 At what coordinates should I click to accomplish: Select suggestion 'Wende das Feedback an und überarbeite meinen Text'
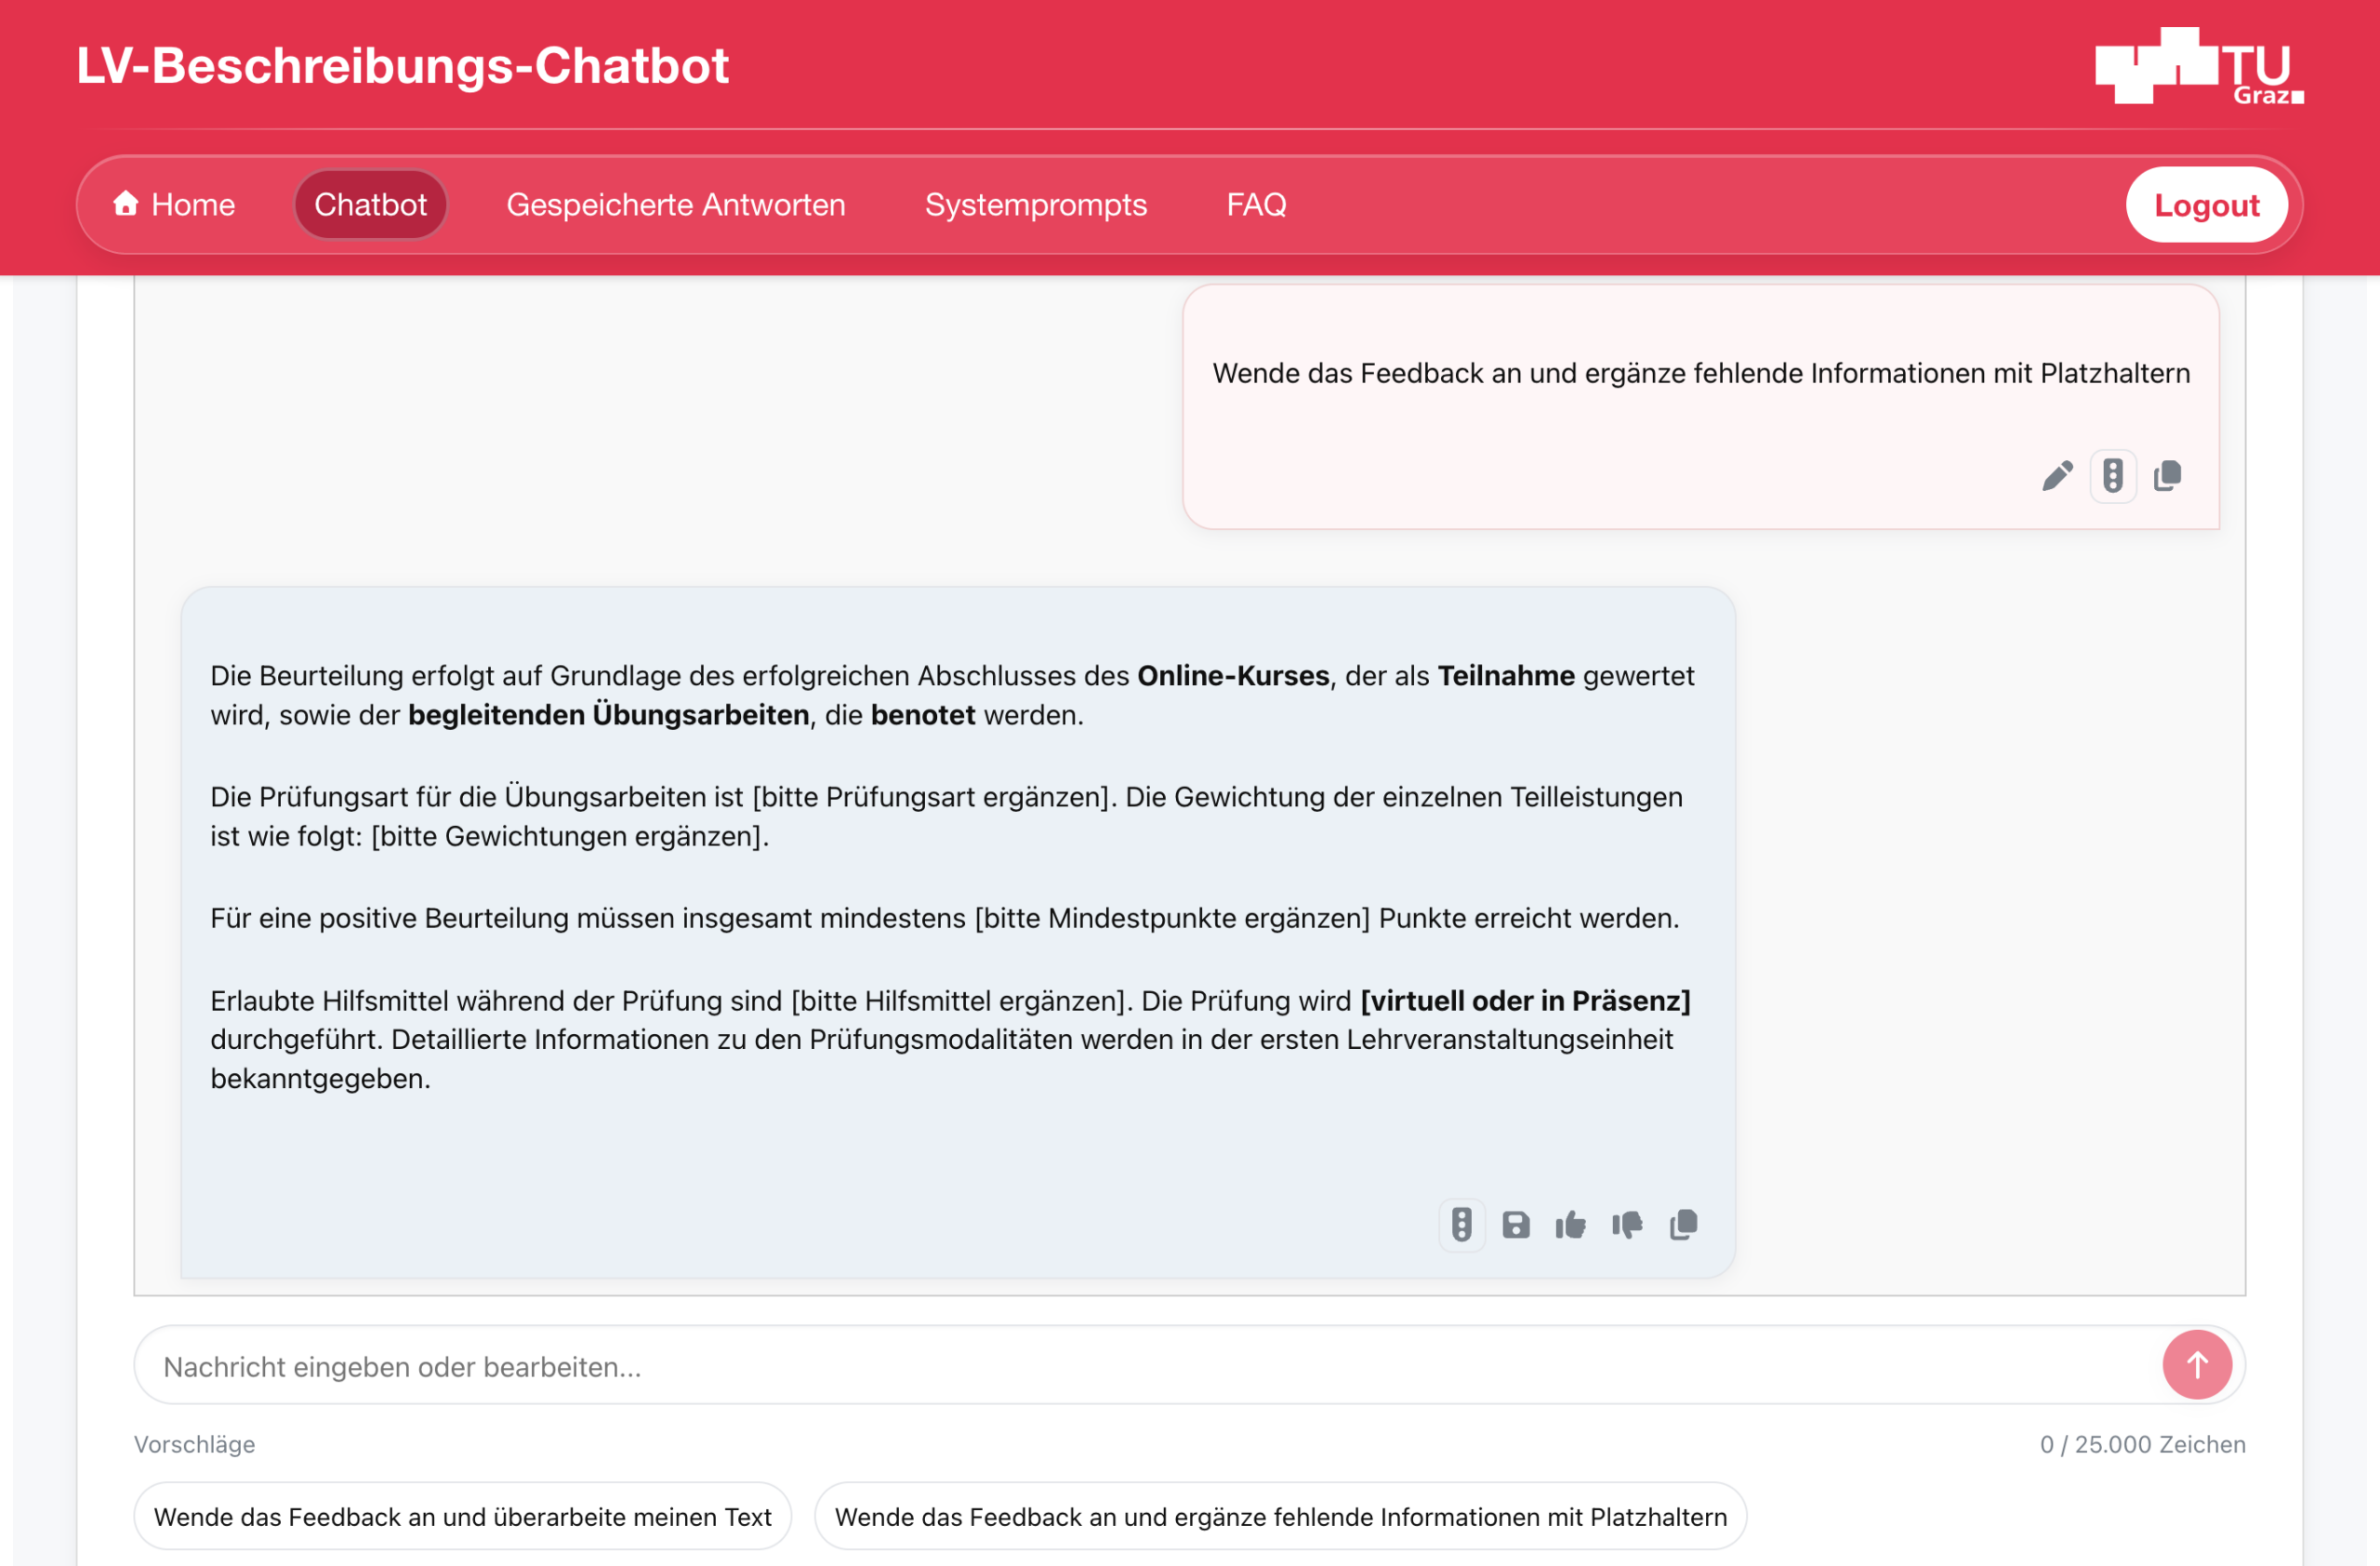pos(462,1515)
